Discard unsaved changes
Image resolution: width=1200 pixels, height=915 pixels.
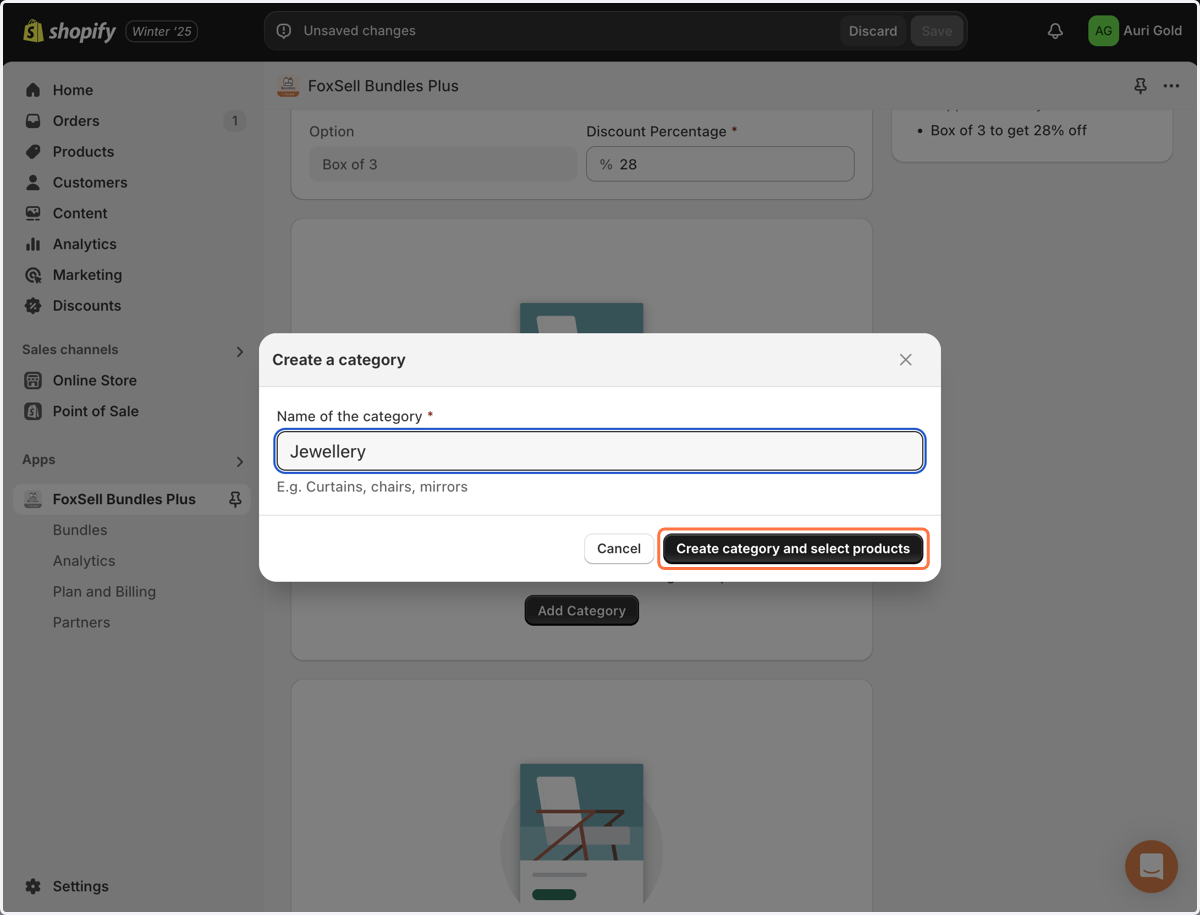(x=873, y=31)
